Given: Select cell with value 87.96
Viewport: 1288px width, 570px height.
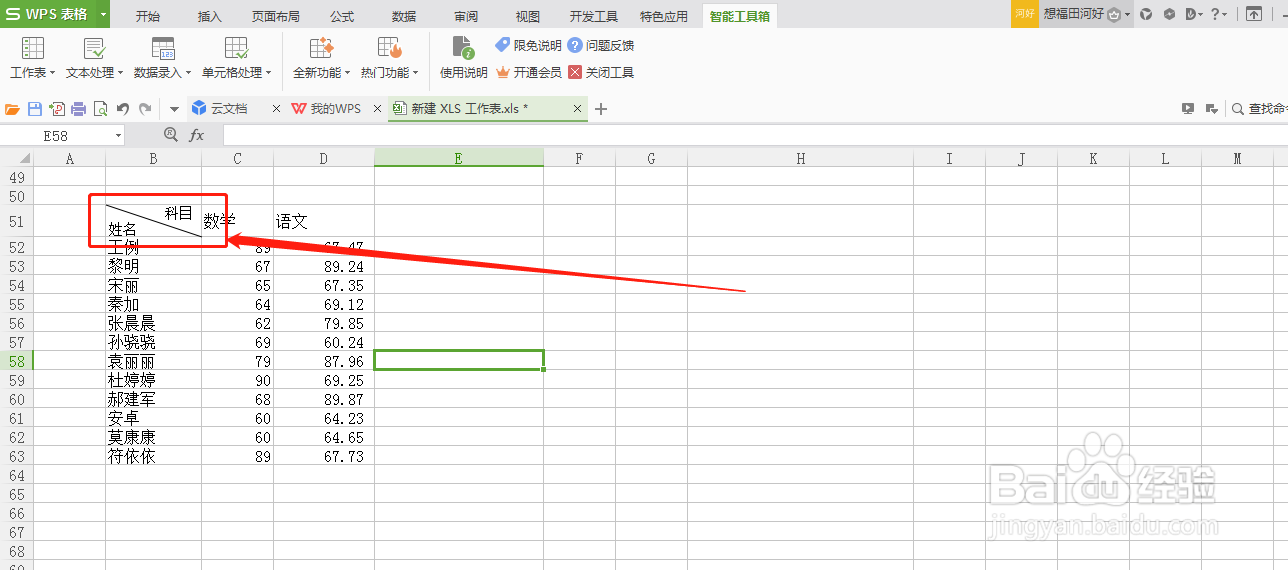Looking at the screenshot, I should coord(324,362).
